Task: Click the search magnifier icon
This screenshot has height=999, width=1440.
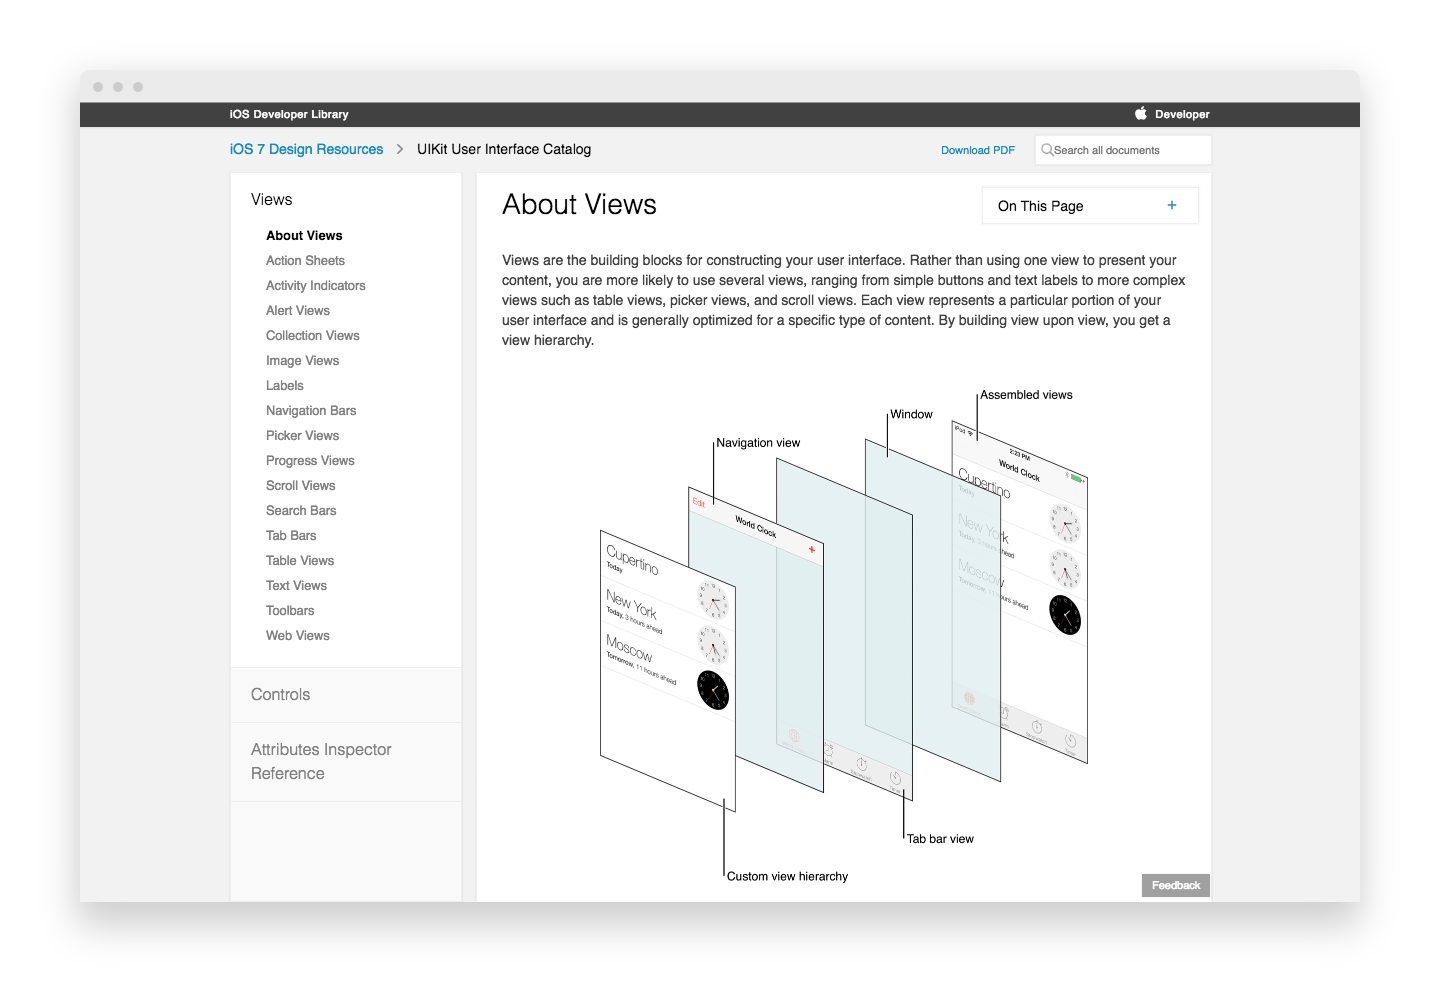Action: pyautogui.click(x=1047, y=150)
